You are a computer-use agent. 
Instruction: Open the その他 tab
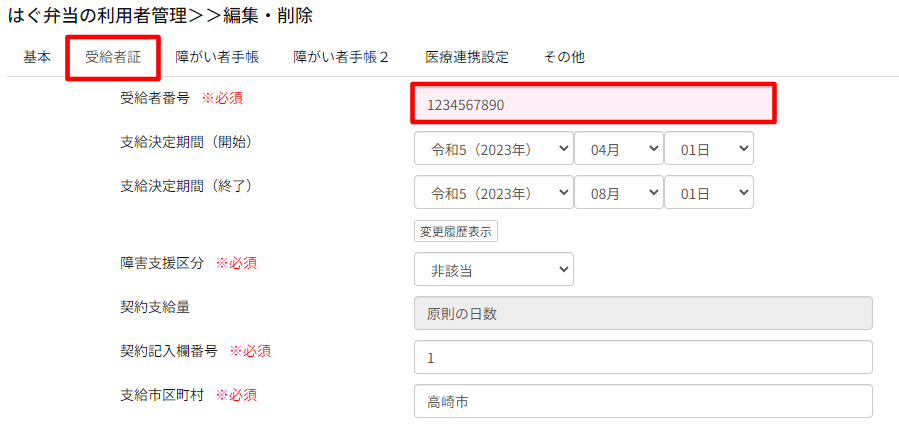[564, 57]
